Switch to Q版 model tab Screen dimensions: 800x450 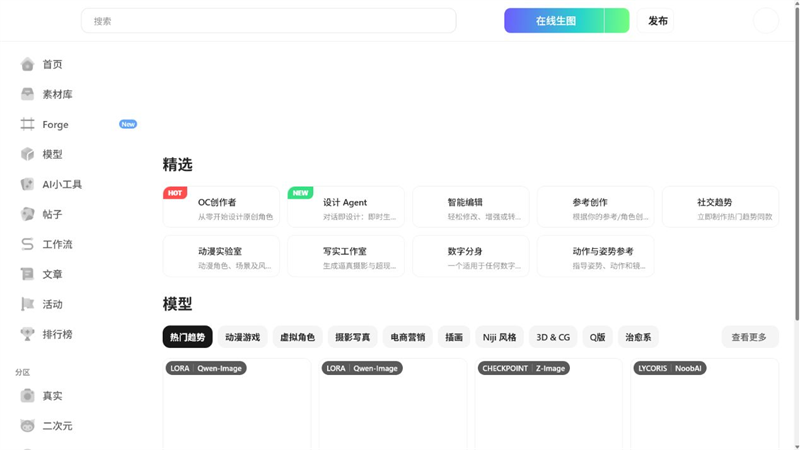tap(597, 337)
